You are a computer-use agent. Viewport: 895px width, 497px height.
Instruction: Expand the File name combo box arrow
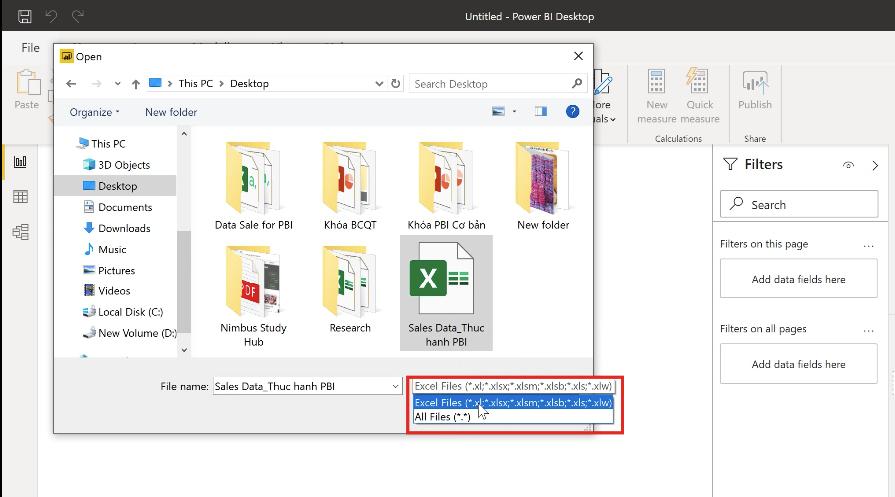point(395,386)
